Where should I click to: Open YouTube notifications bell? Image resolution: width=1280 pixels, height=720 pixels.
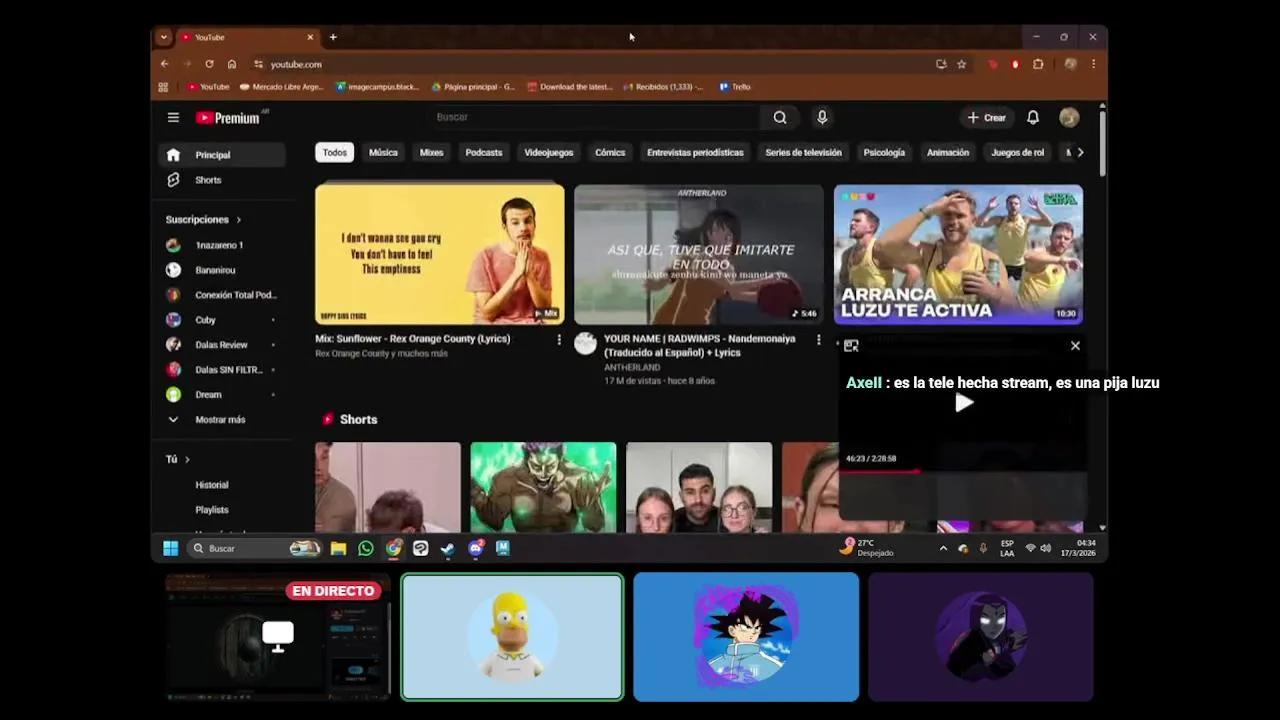pyautogui.click(x=1033, y=117)
